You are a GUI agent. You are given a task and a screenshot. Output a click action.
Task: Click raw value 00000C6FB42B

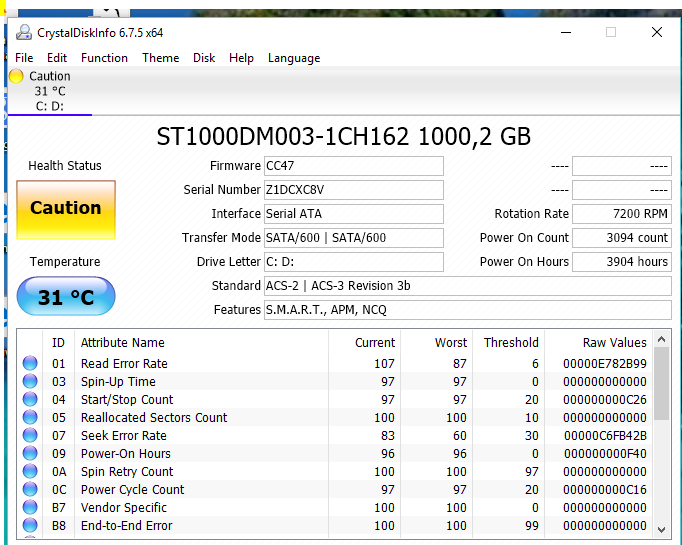tap(605, 435)
